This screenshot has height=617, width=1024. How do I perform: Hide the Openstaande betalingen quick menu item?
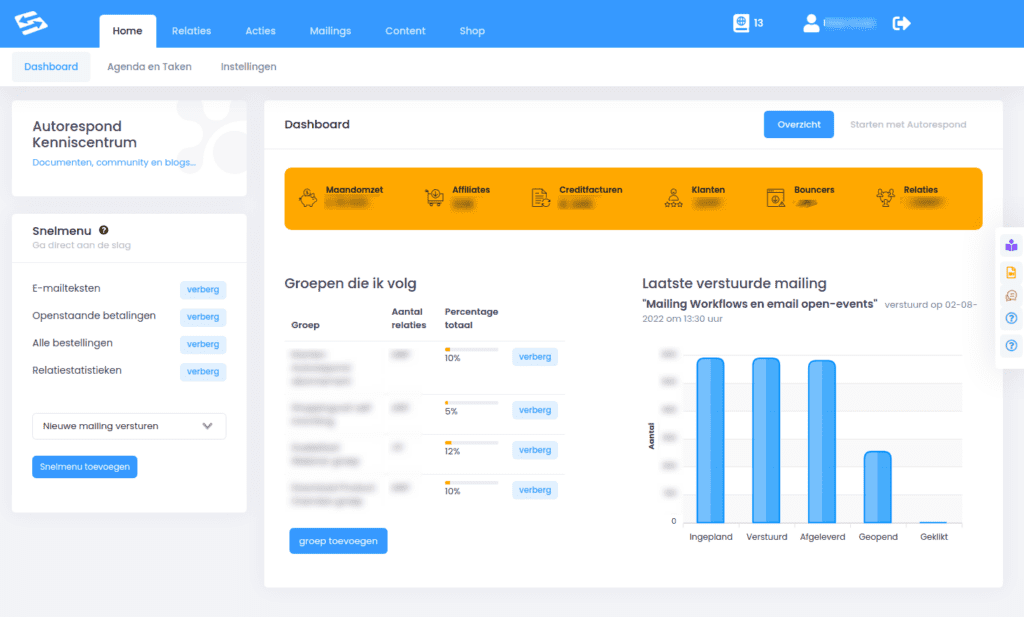click(x=203, y=317)
